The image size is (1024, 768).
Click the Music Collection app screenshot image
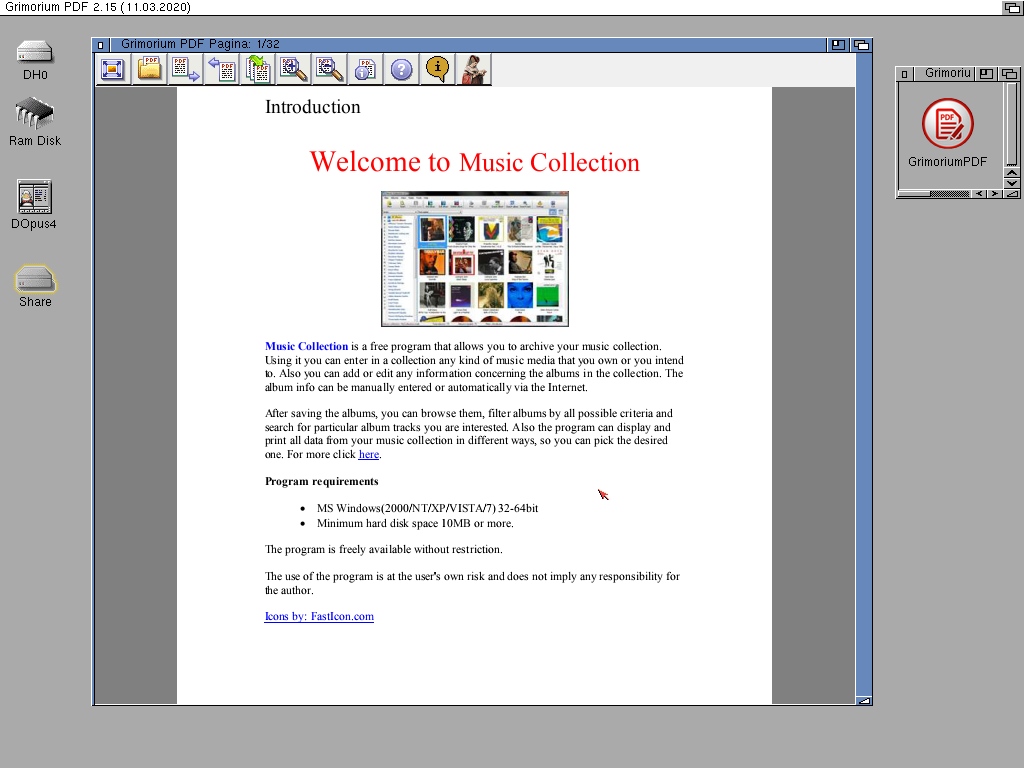pos(475,259)
